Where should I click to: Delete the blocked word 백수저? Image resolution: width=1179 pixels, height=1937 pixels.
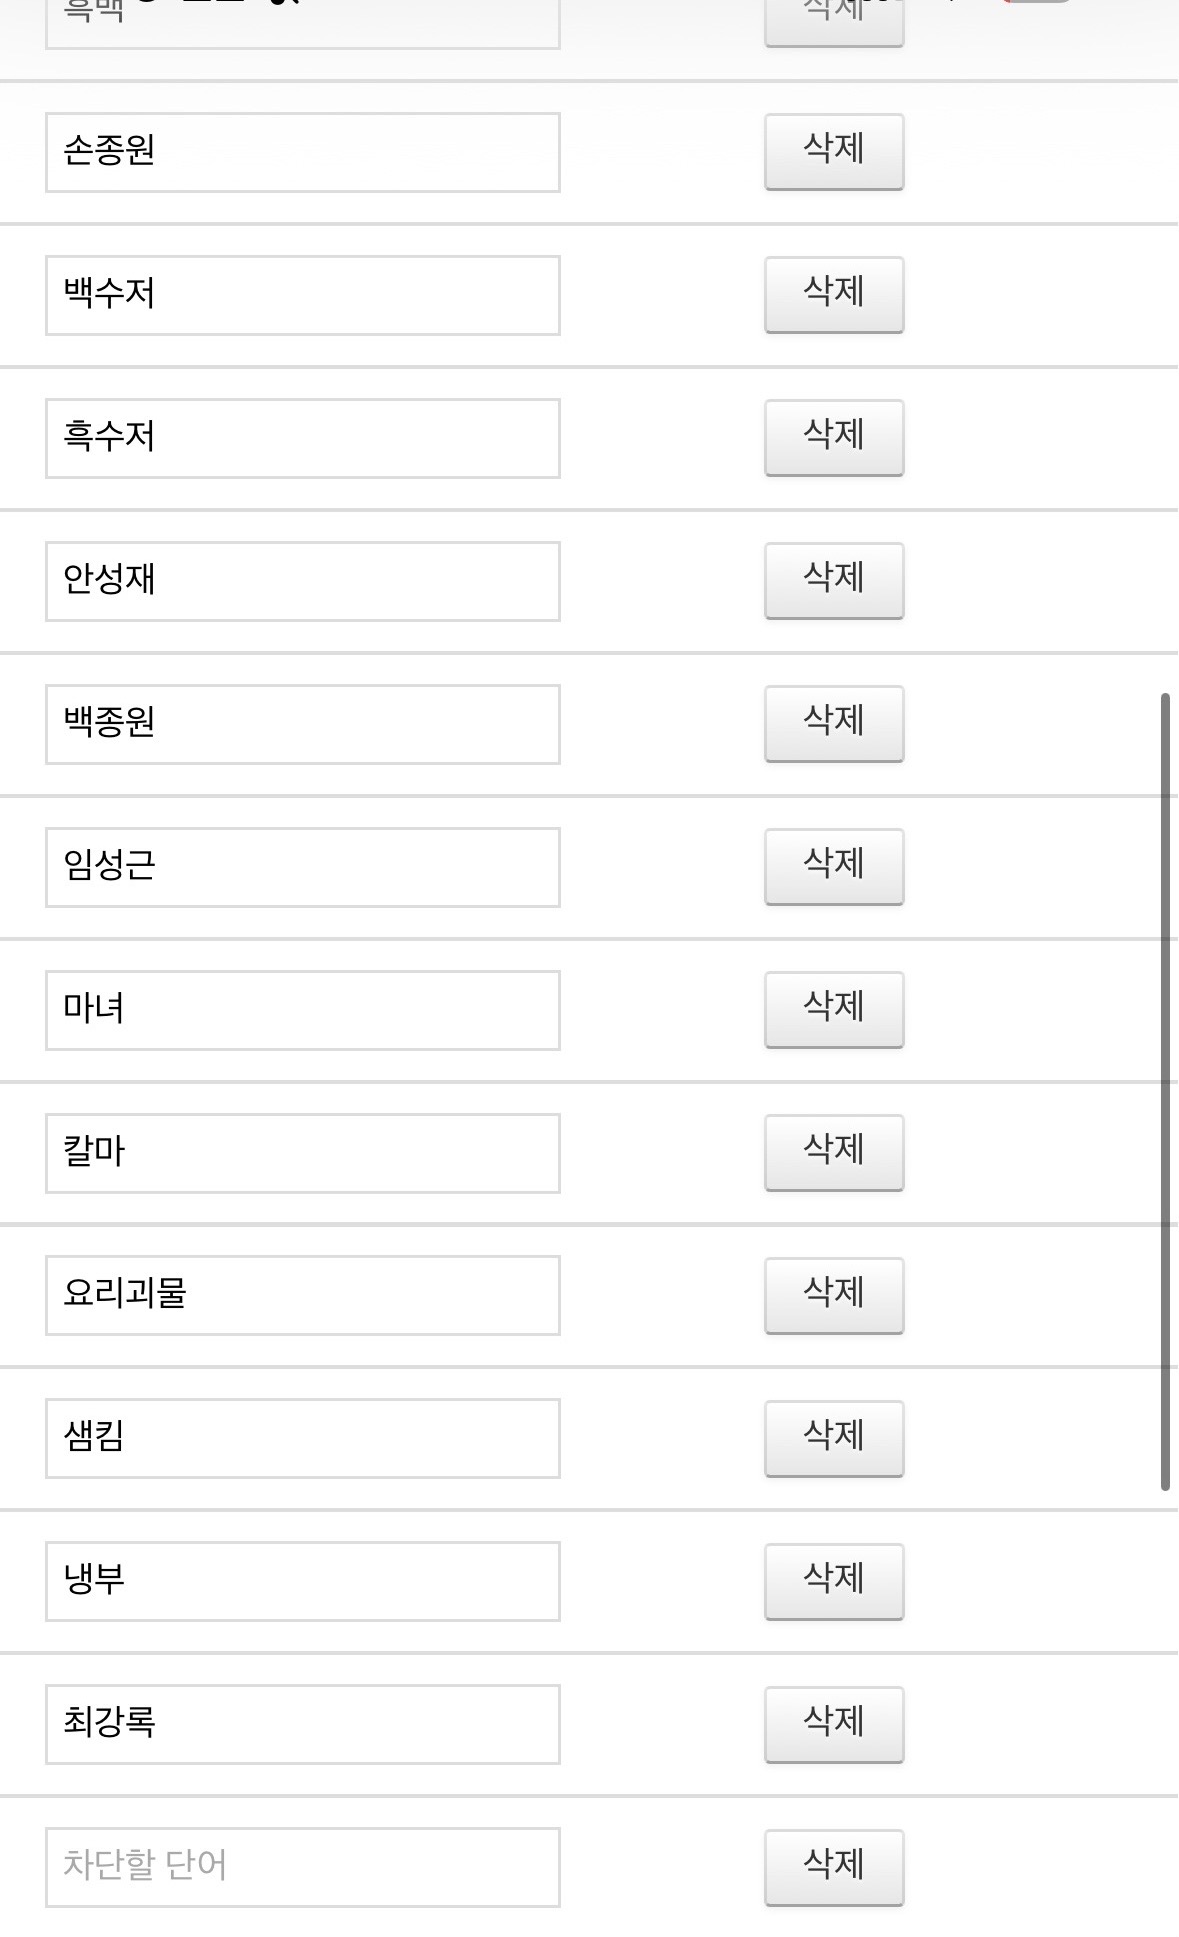pyautogui.click(x=834, y=294)
